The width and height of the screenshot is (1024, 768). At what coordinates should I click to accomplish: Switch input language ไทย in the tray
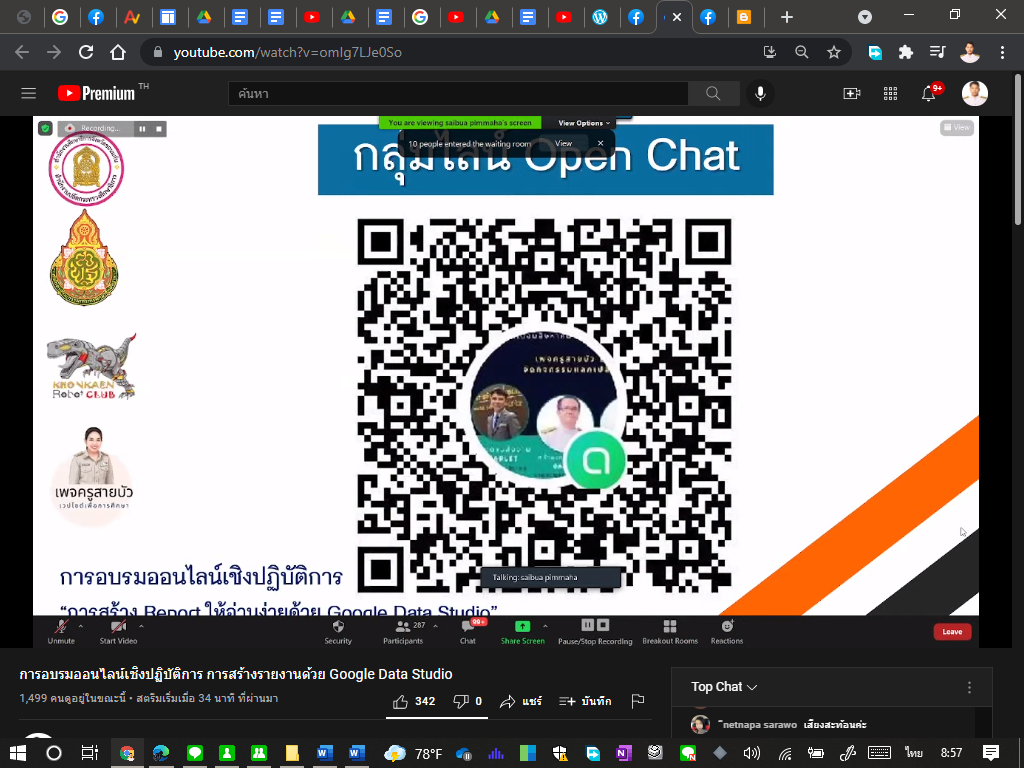[x=913, y=753]
